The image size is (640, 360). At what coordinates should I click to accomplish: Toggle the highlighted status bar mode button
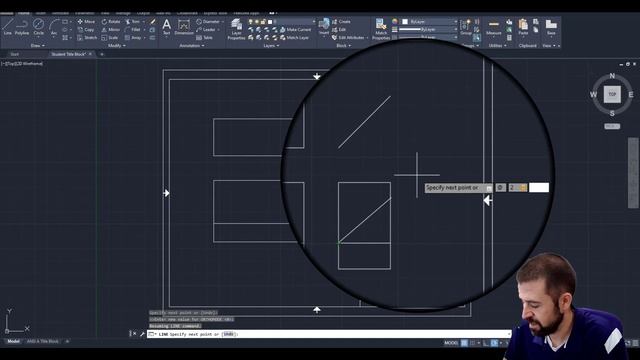tap(494, 343)
